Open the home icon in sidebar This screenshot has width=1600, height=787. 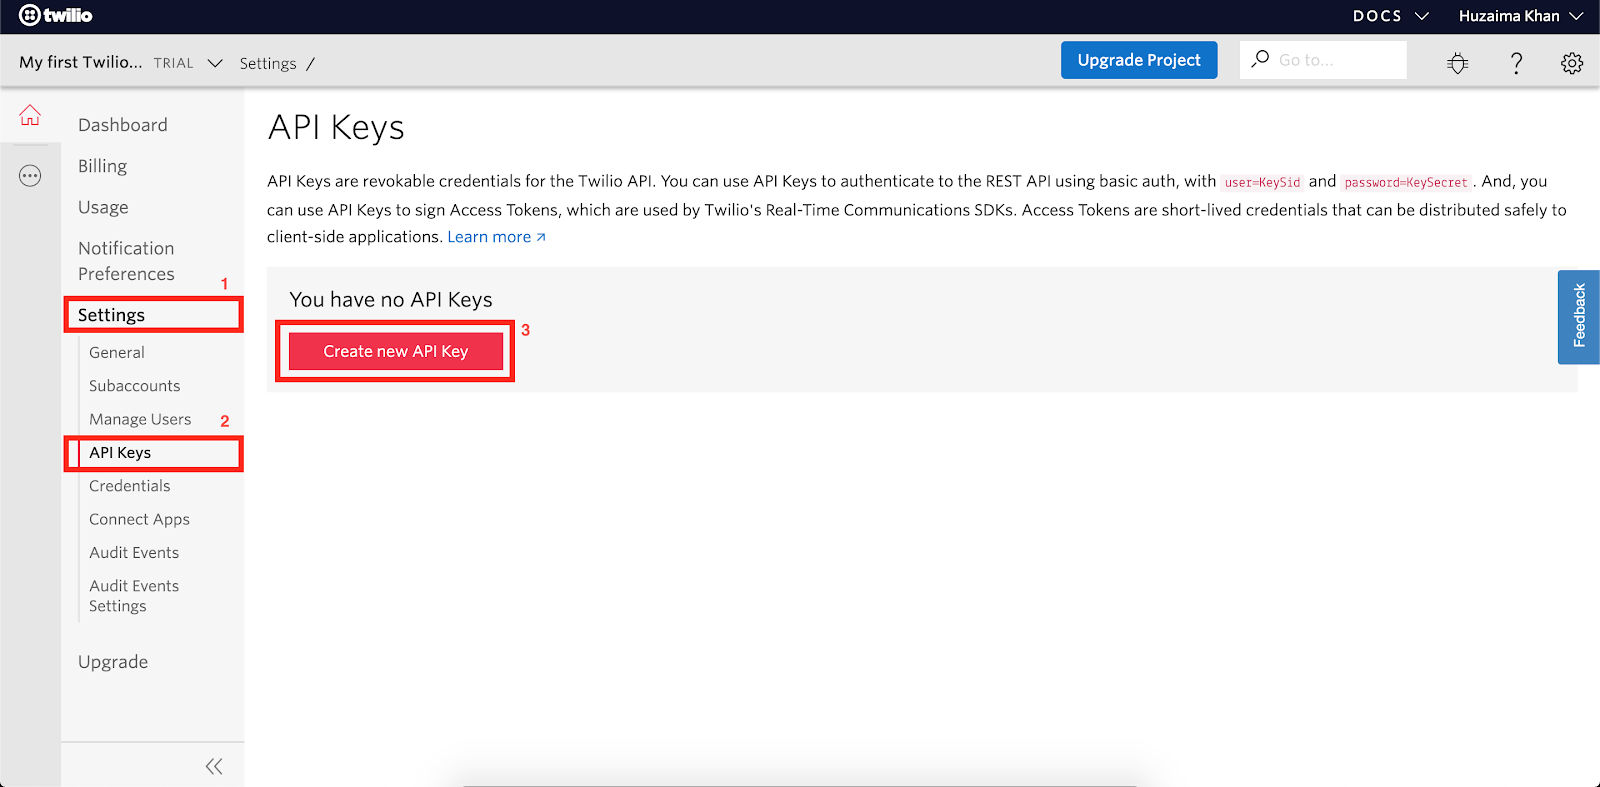tap(30, 115)
